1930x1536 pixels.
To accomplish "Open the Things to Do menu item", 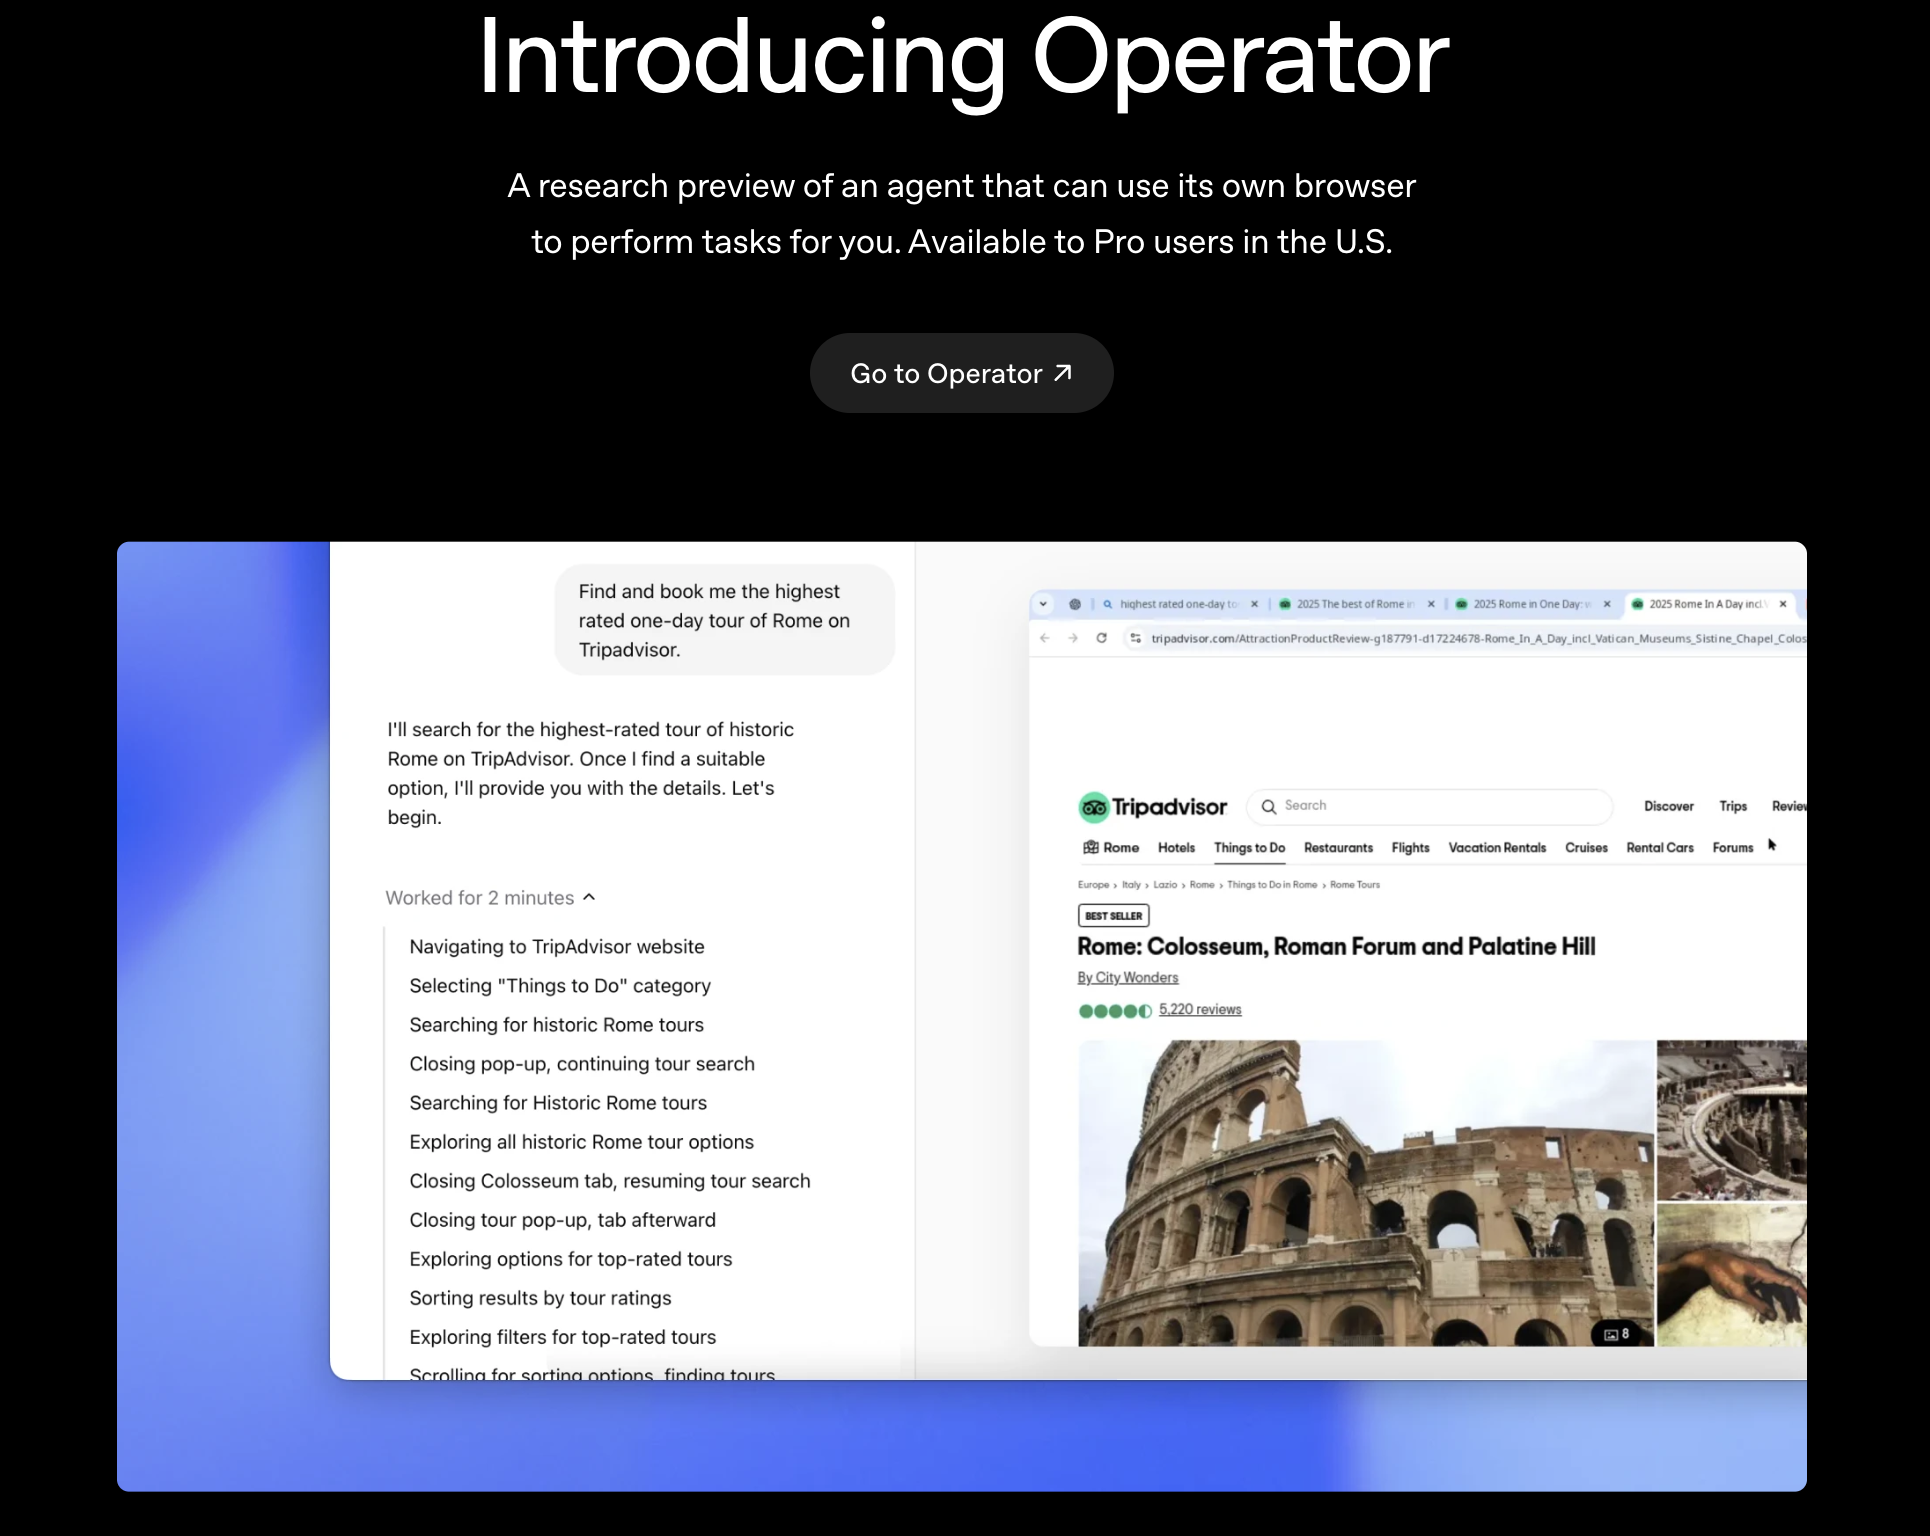I will [x=1249, y=847].
